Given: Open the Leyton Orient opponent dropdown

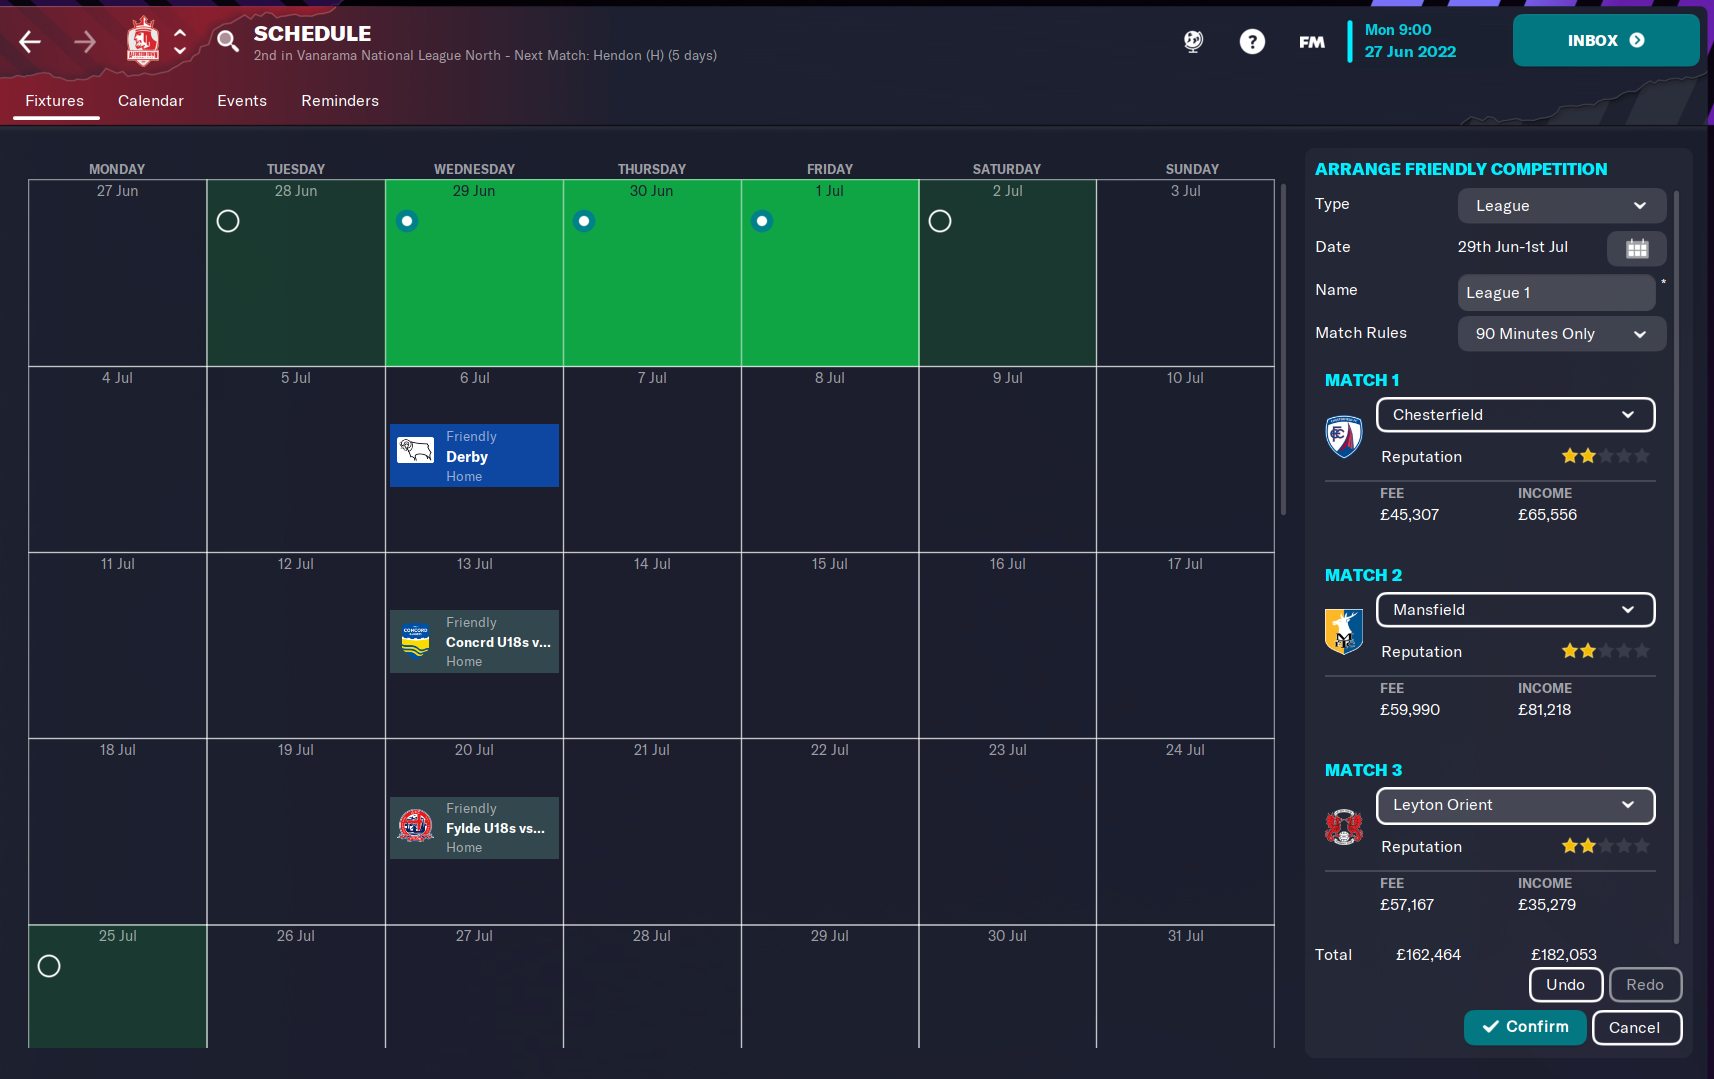Looking at the screenshot, I should [x=1515, y=805].
